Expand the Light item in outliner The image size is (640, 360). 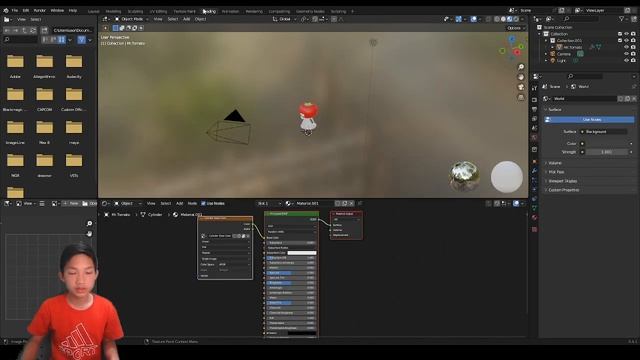click(x=546, y=60)
